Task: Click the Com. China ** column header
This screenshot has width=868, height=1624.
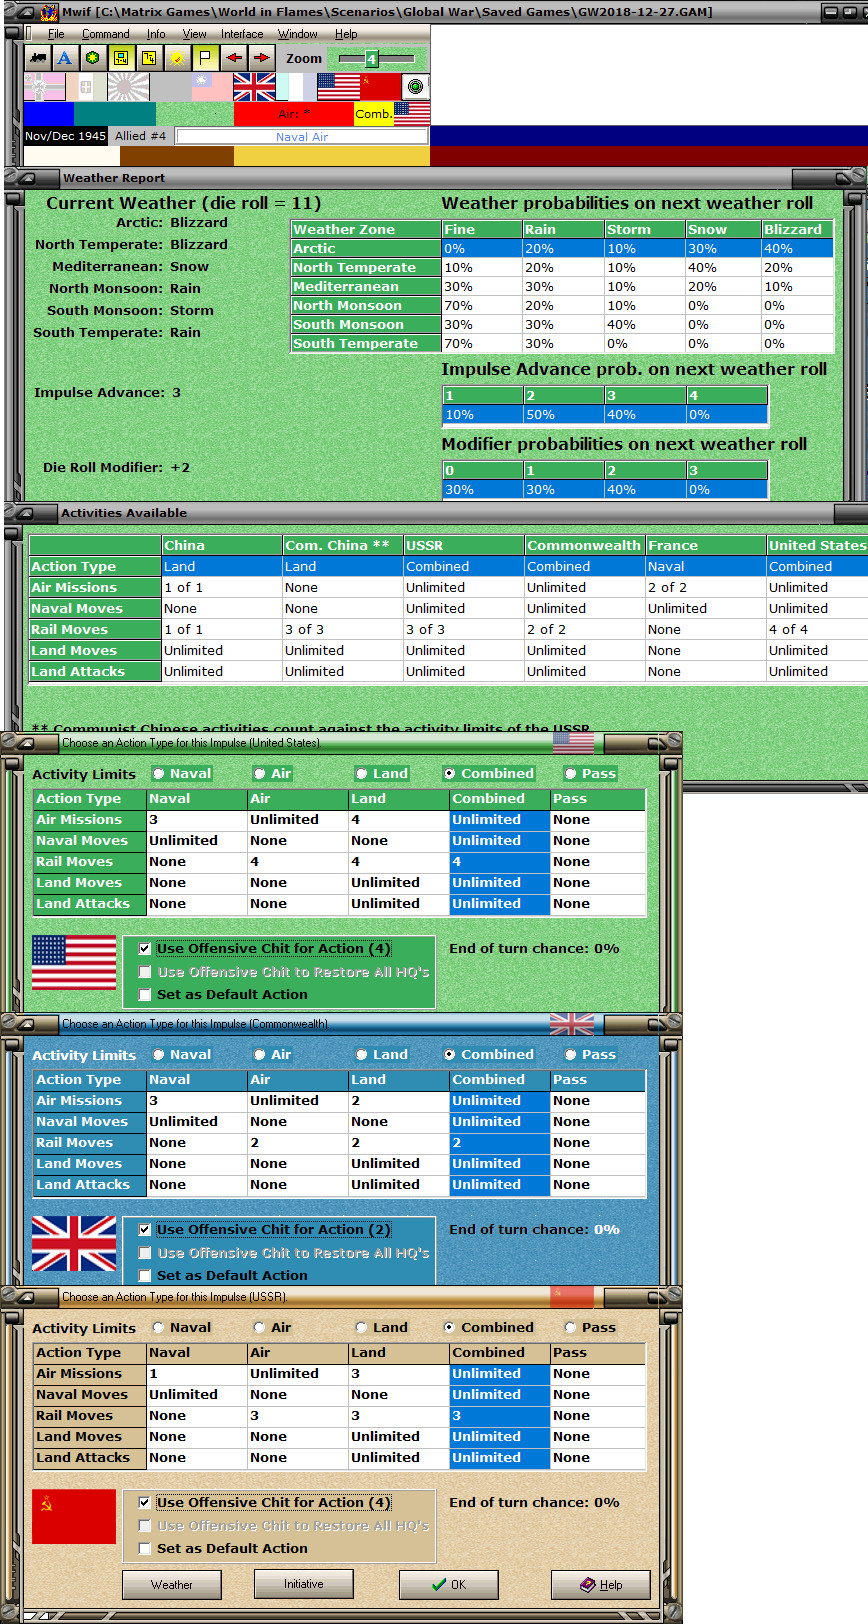Action: coord(342,545)
